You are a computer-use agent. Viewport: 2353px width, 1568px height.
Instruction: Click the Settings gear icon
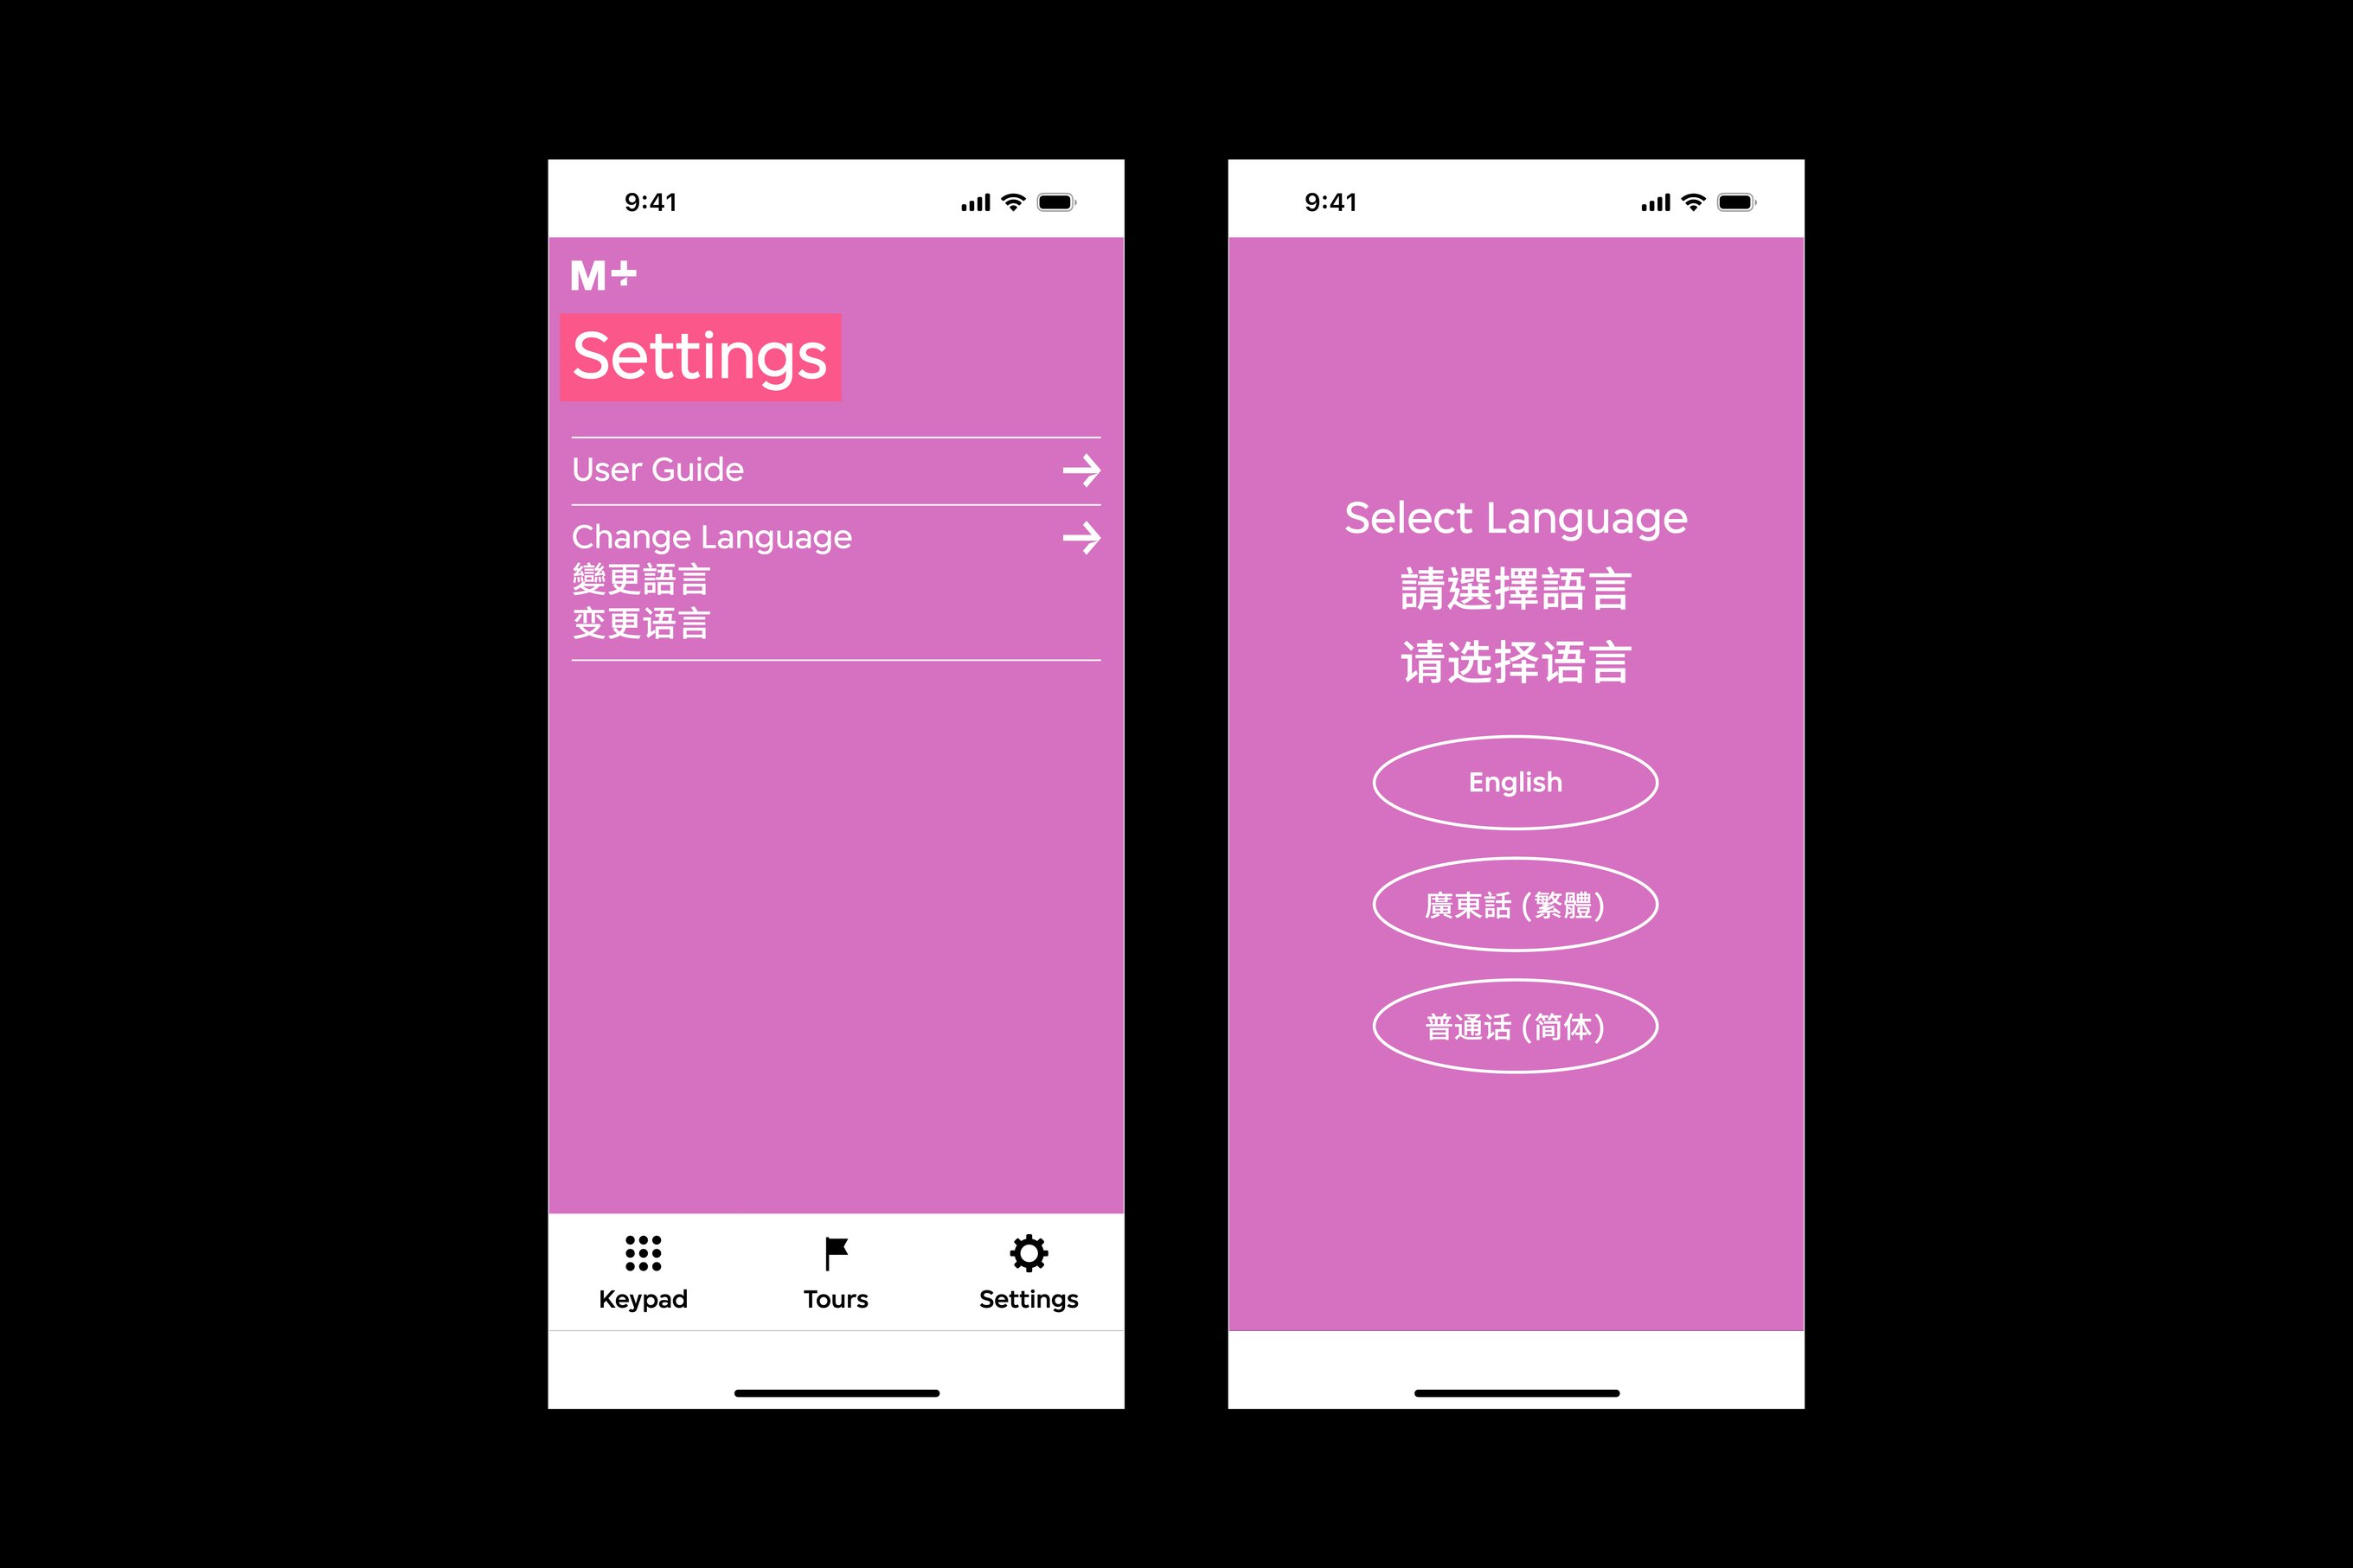pyautogui.click(x=1028, y=1255)
